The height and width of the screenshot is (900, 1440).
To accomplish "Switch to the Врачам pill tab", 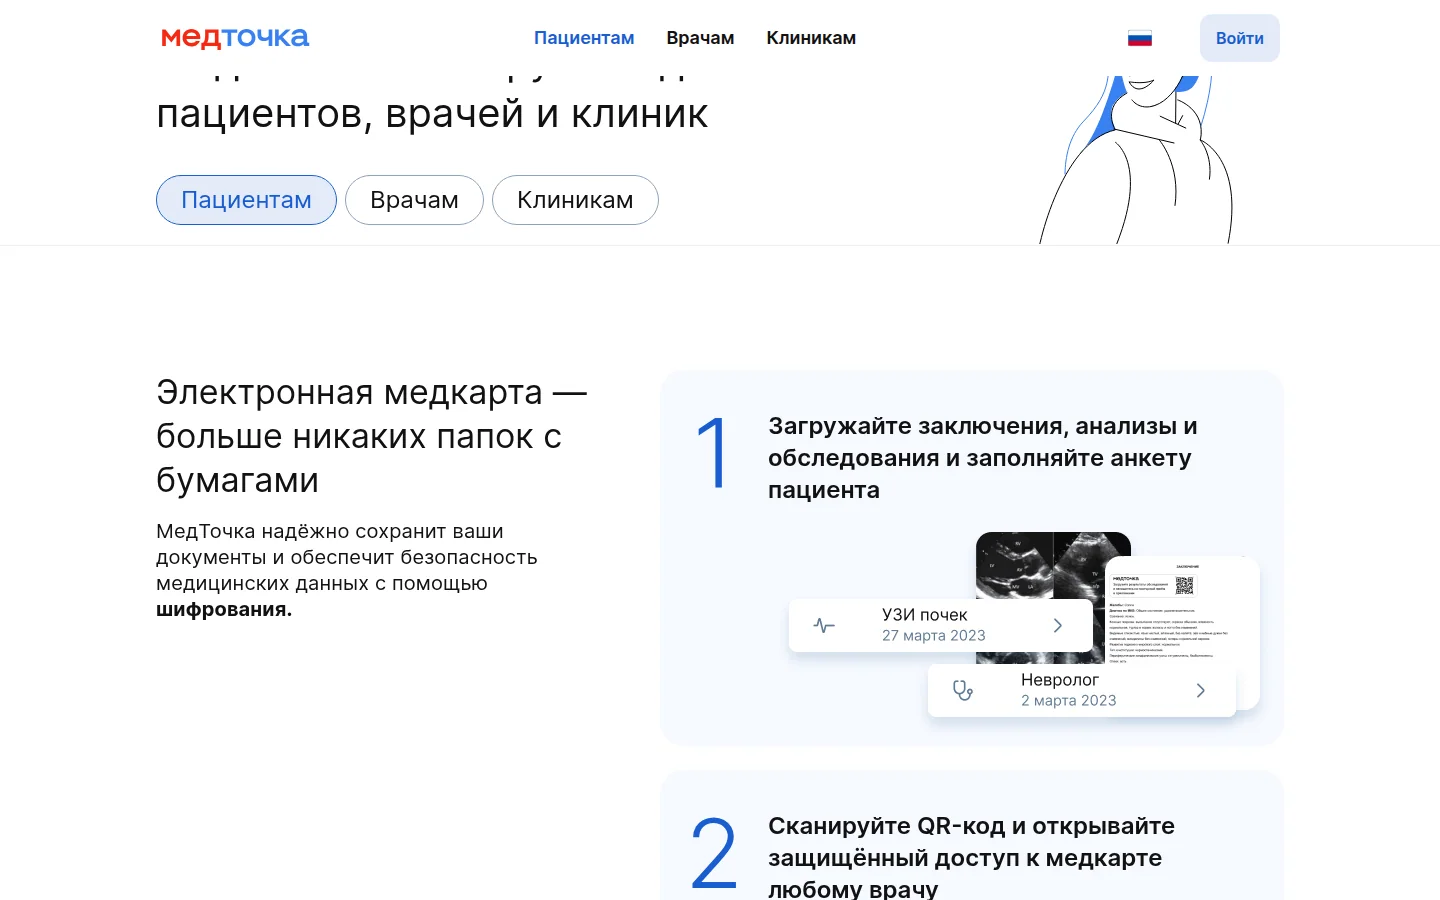I will [414, 200].
